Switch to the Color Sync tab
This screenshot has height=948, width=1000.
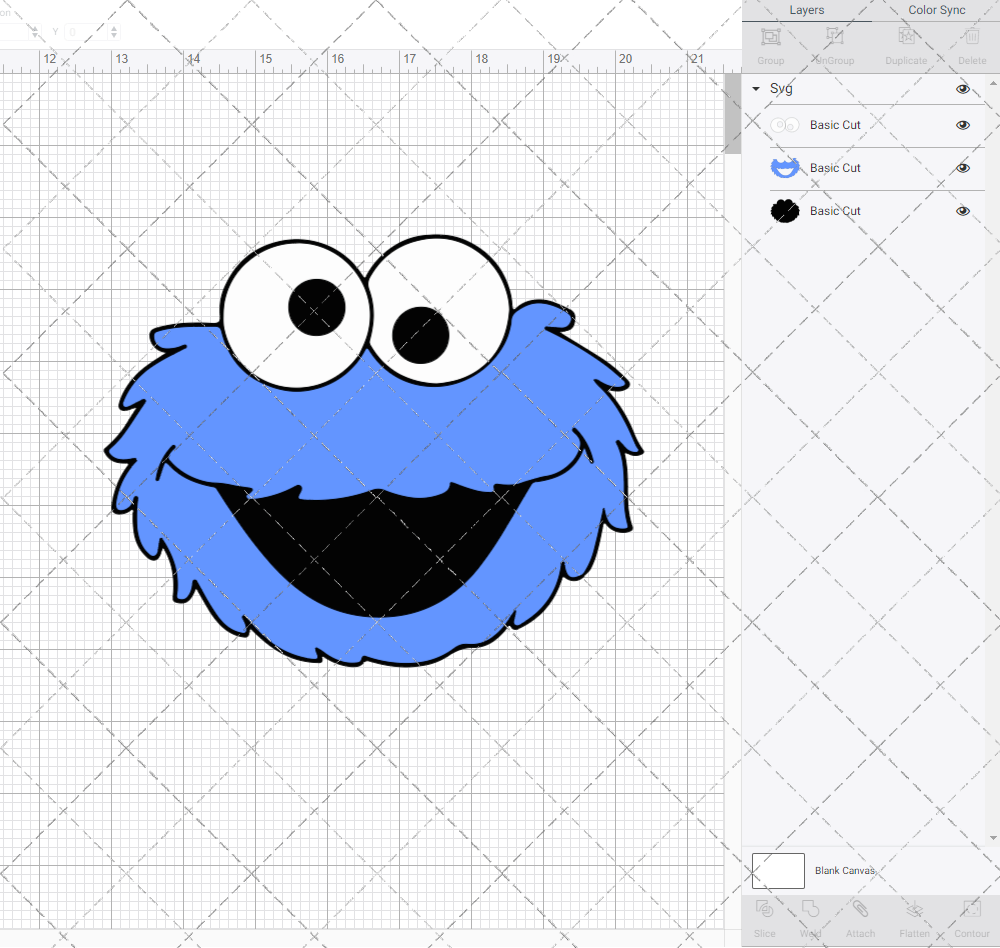(936, 10)
